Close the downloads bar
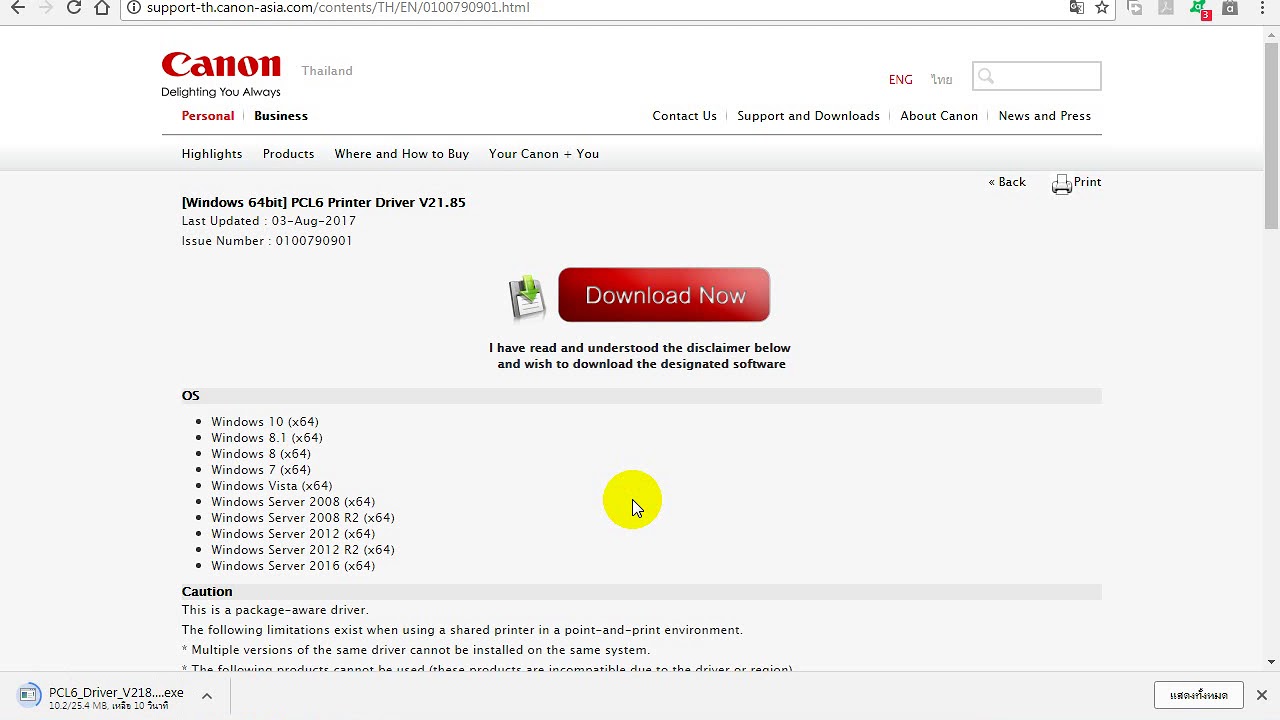The width and height of the screenshot is (1280, 720). tap(1262, 695)
